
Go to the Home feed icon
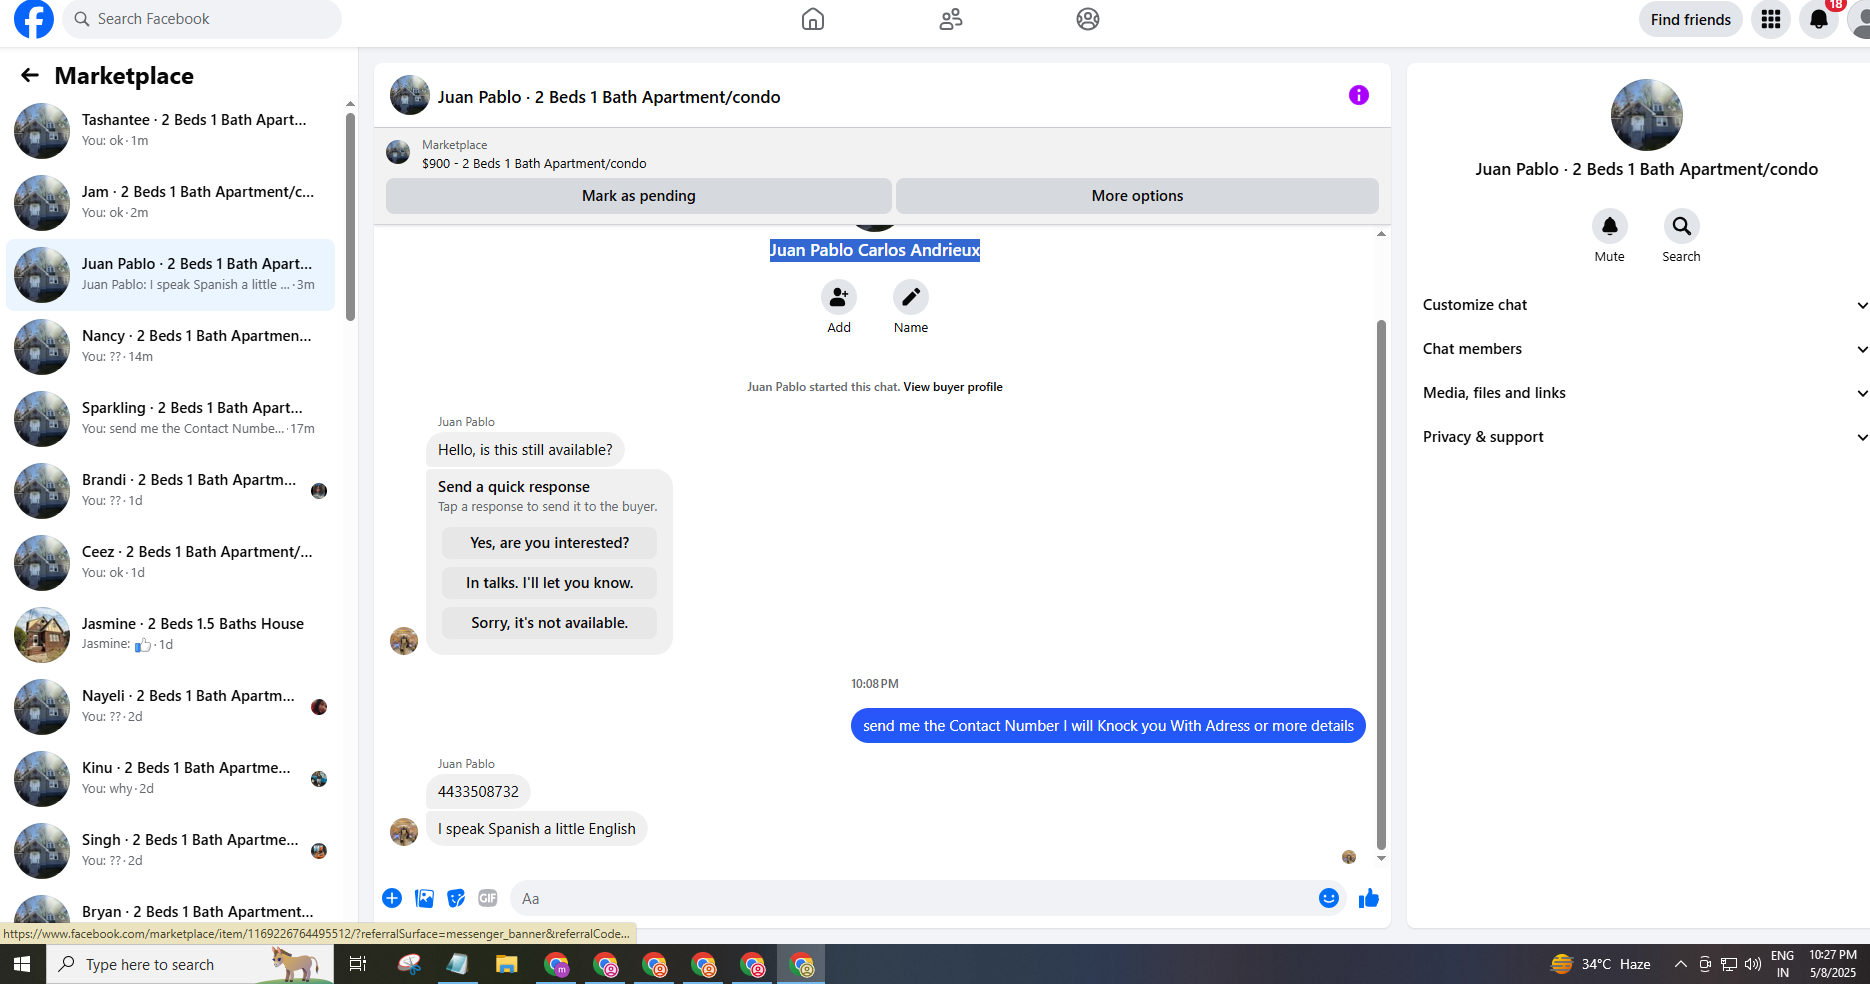click(x=813, y=19)
